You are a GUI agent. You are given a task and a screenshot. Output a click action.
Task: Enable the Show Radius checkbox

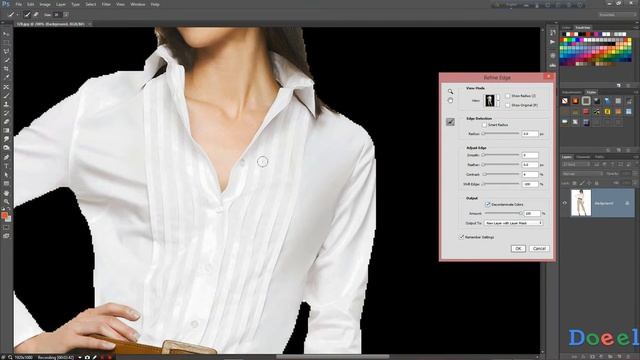click(x=507, y=96)
